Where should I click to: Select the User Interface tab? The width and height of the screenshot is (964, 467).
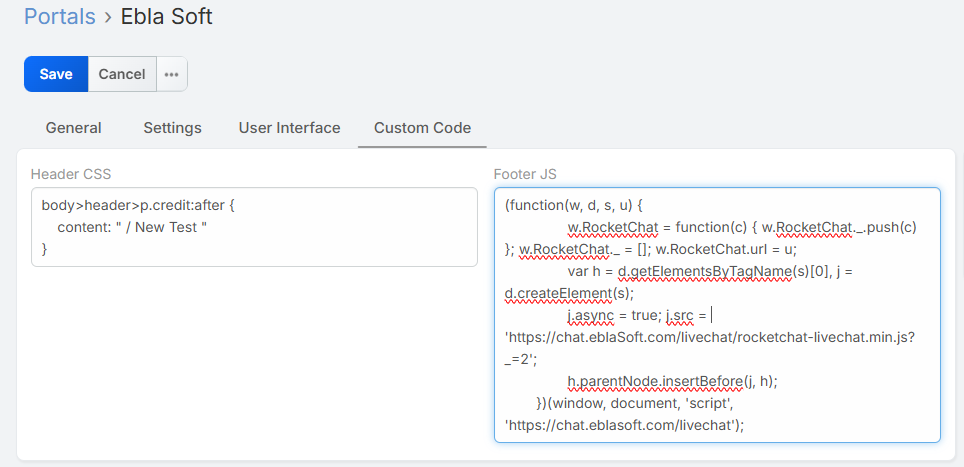[289, 128]
